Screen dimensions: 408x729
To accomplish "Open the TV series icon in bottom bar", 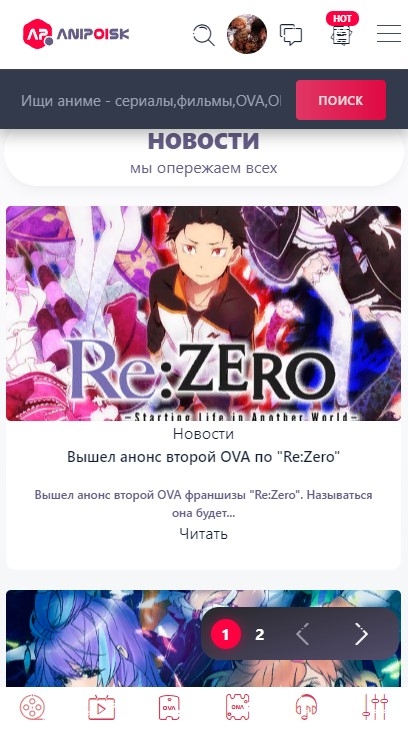I will (x=101, y=708).
